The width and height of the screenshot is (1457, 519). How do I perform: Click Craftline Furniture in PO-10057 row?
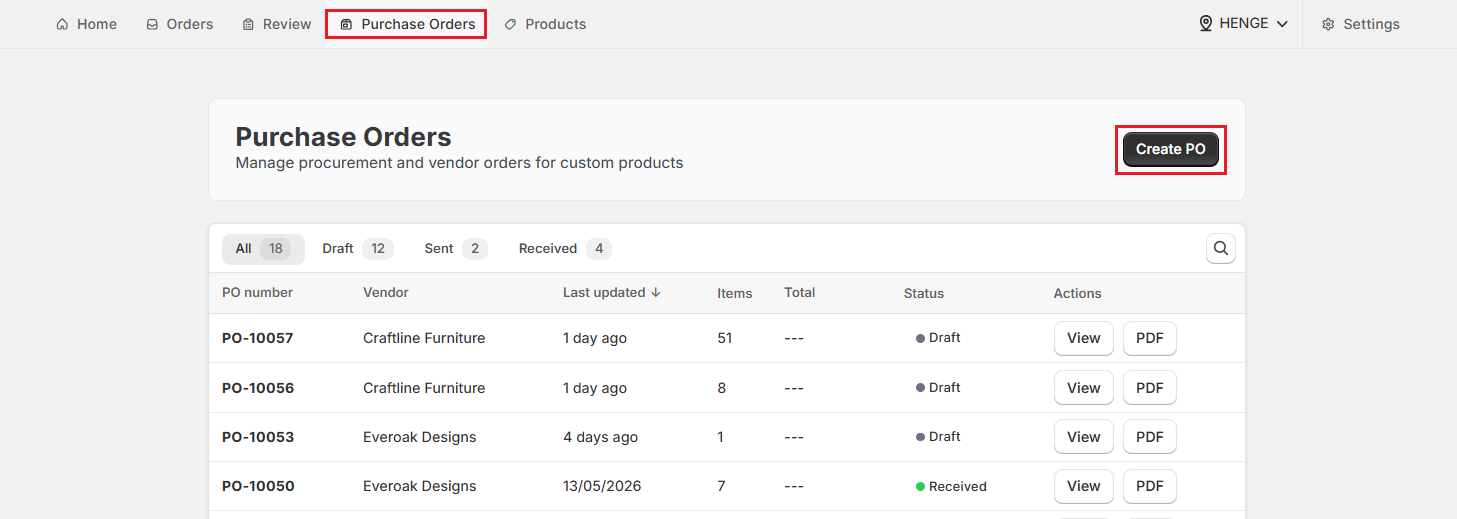pyautogui.click(x=424, y=338)
